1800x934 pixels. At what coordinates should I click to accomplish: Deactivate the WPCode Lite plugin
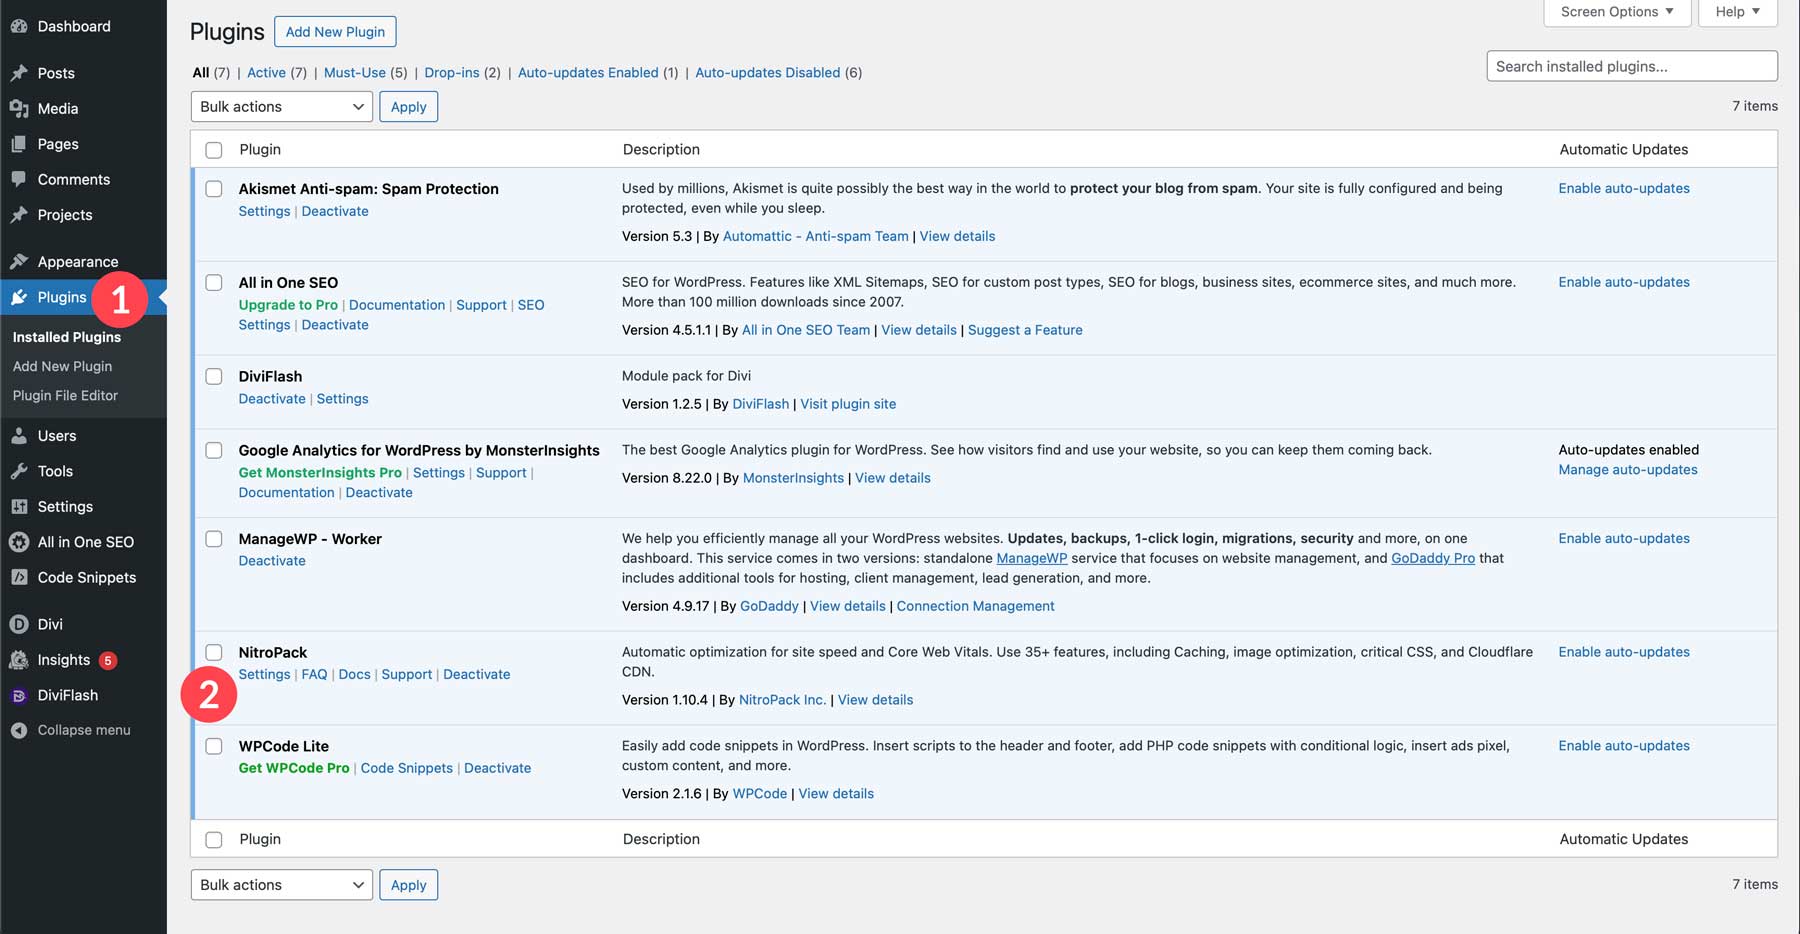497,768
